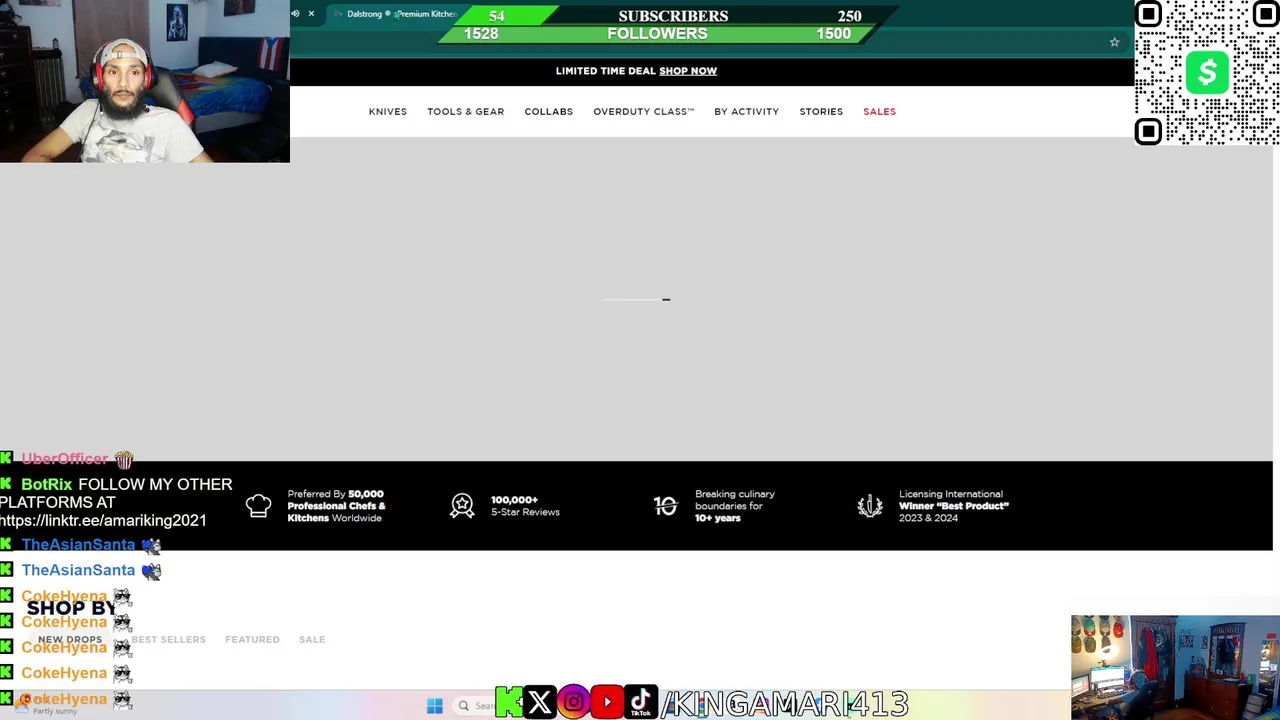Screen dimensions: 1280x720
Task: Switch to the FEATURED tab
Action: [252, 640]
